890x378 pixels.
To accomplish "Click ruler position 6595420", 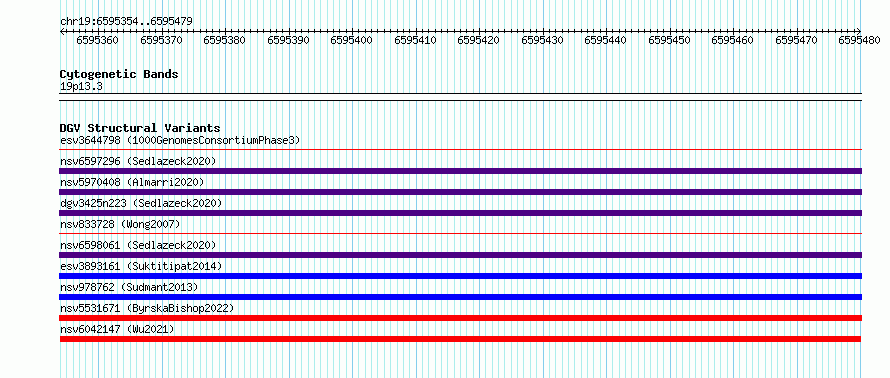I will pos(479,40).
